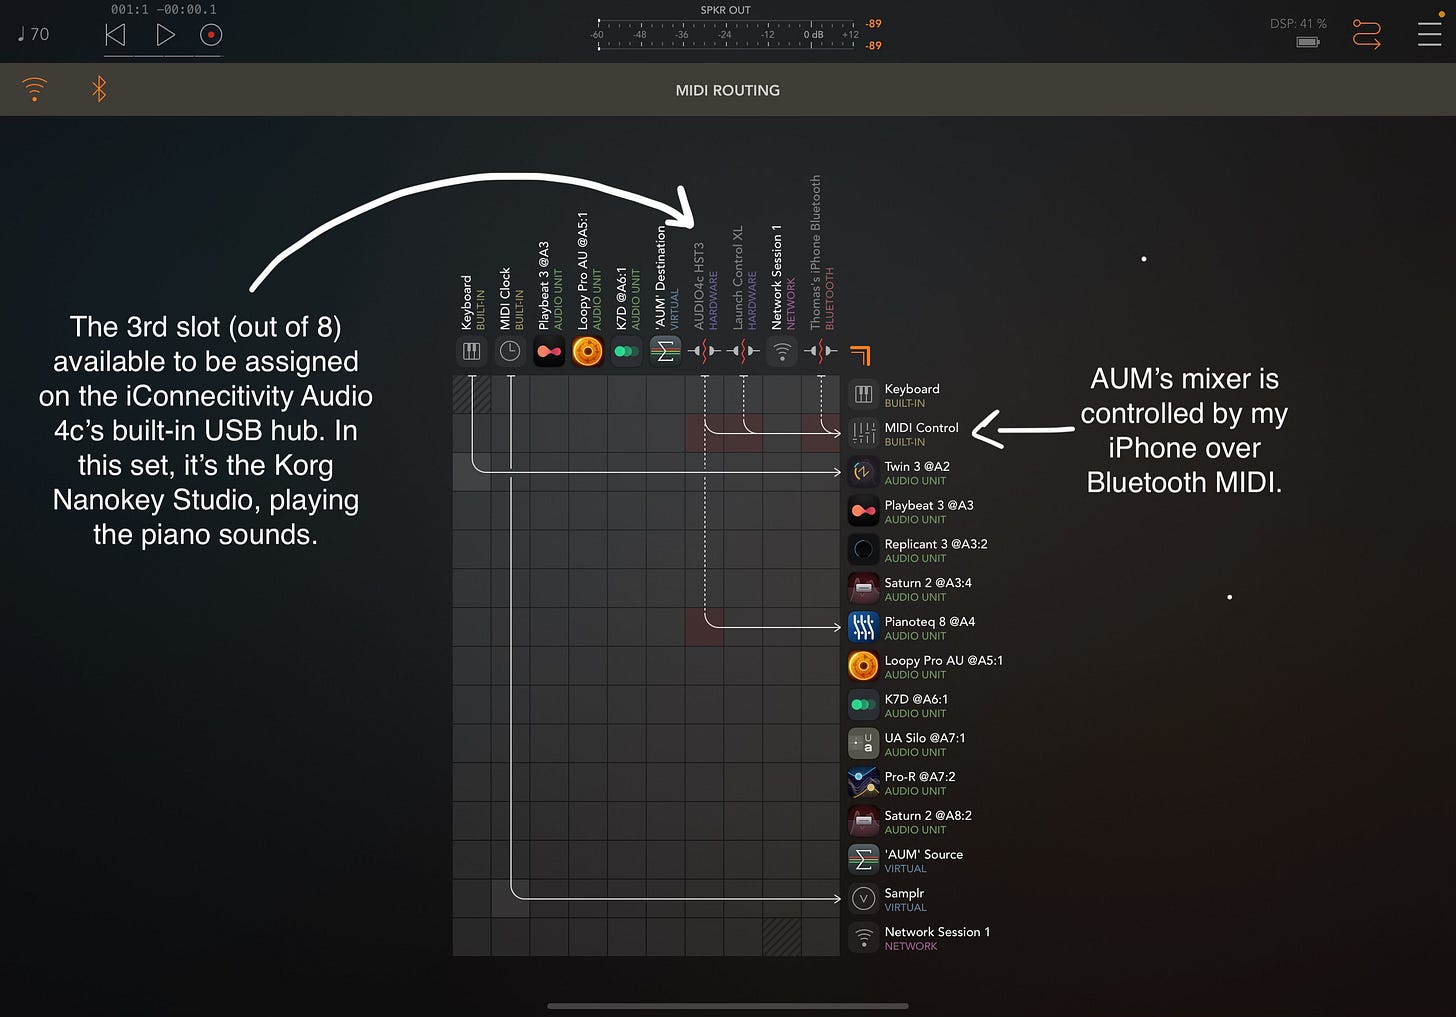Toggle MIDI Clock to Samplr routing cell
Viewport: 1456px width, 1017px height.
tap(511, 899)
